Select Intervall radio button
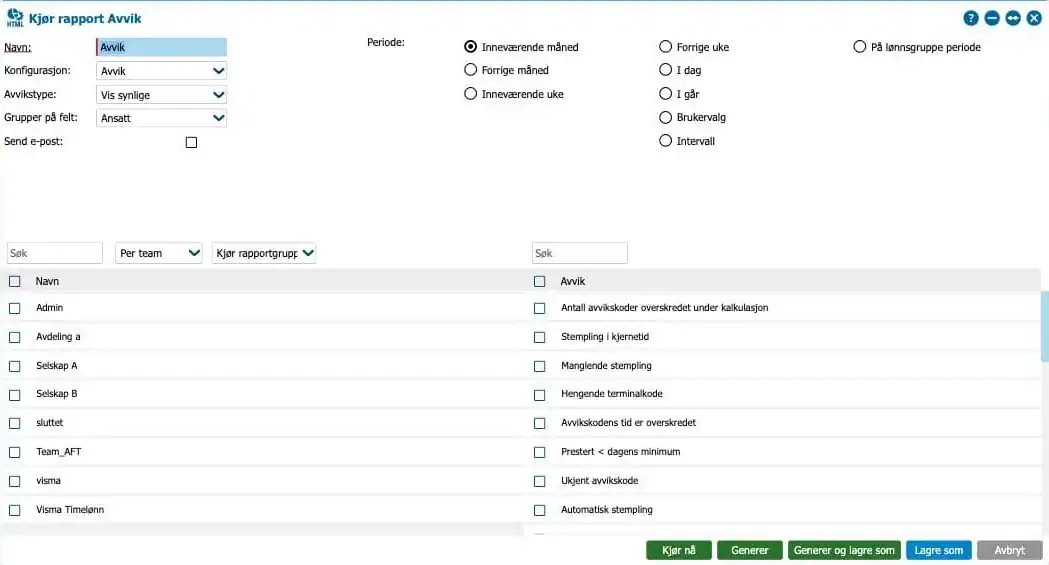This screenshot has height=565, width=1049. 665,140
